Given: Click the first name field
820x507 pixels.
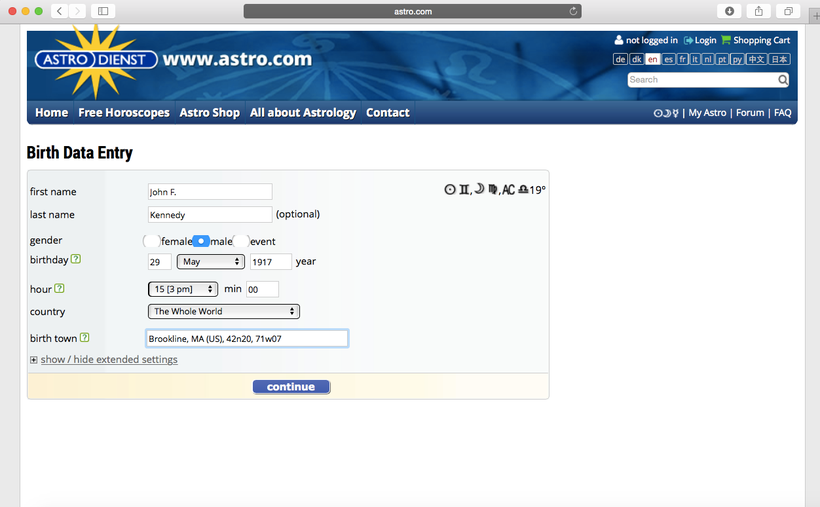Looking at the screenshot, I should pos(210,191).
